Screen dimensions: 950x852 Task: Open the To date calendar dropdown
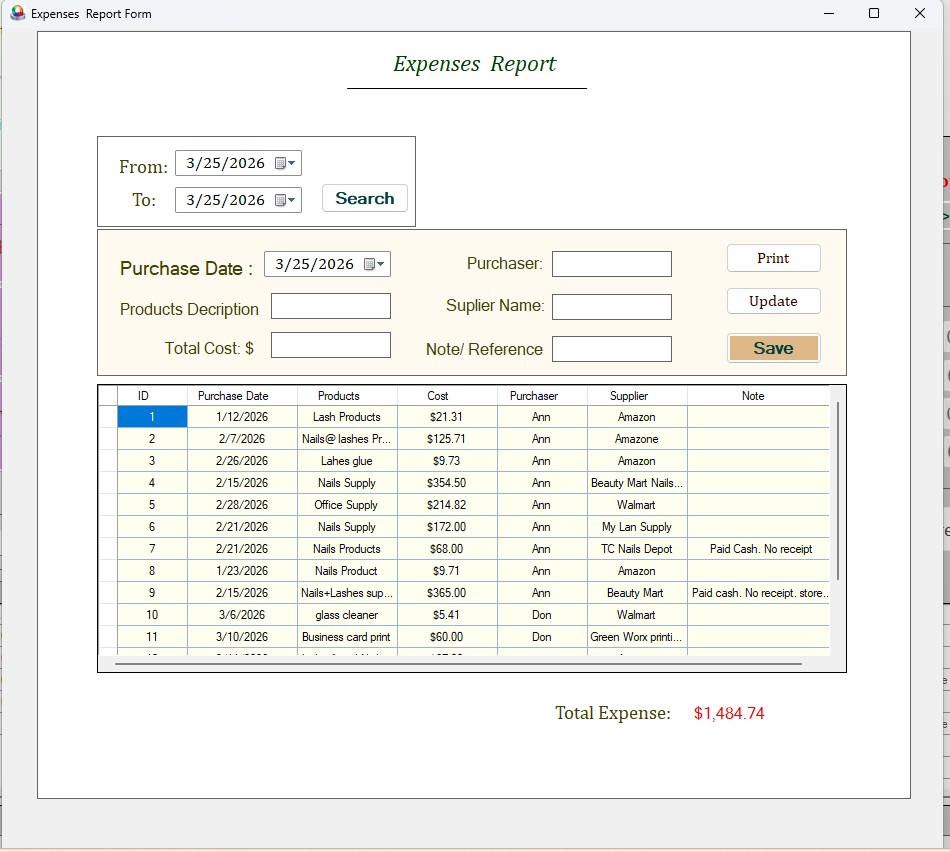pos(292,199)
